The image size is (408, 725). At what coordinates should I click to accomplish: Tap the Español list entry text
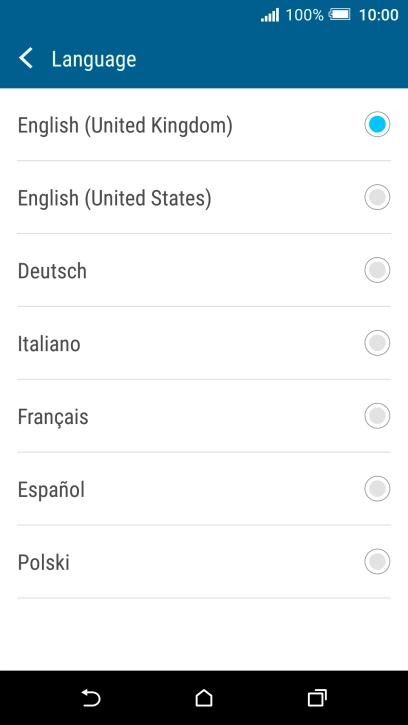coord(51,490)
